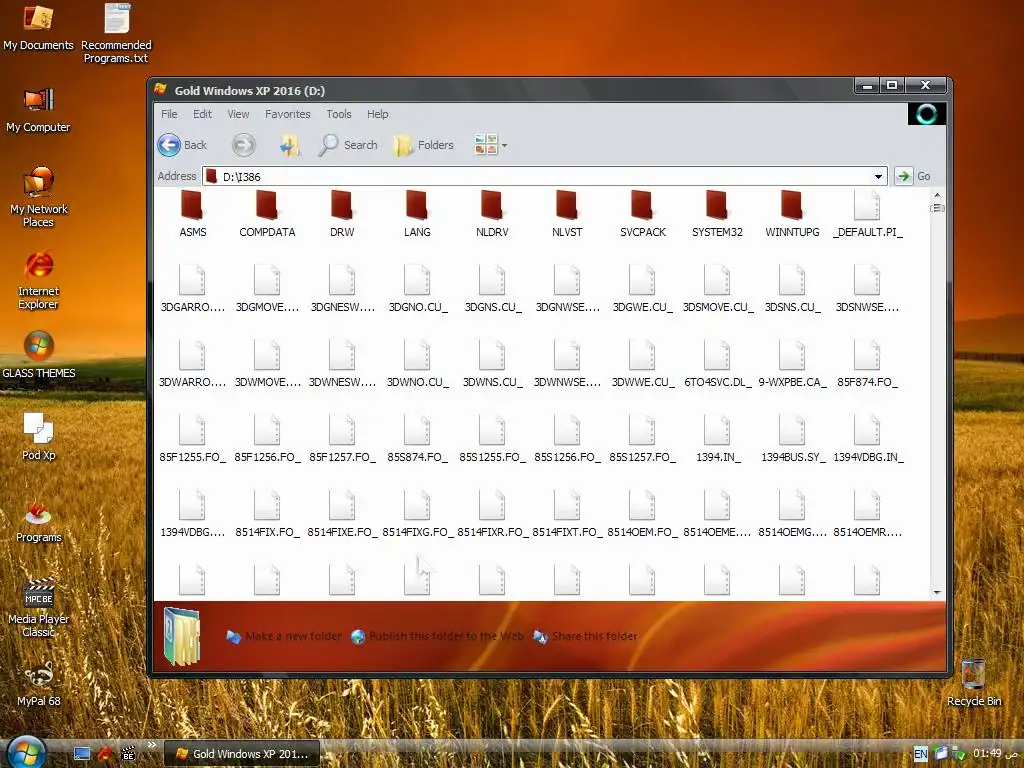Open the View menu
Screen dimensions: 1024x768
[x=238, y=114]
